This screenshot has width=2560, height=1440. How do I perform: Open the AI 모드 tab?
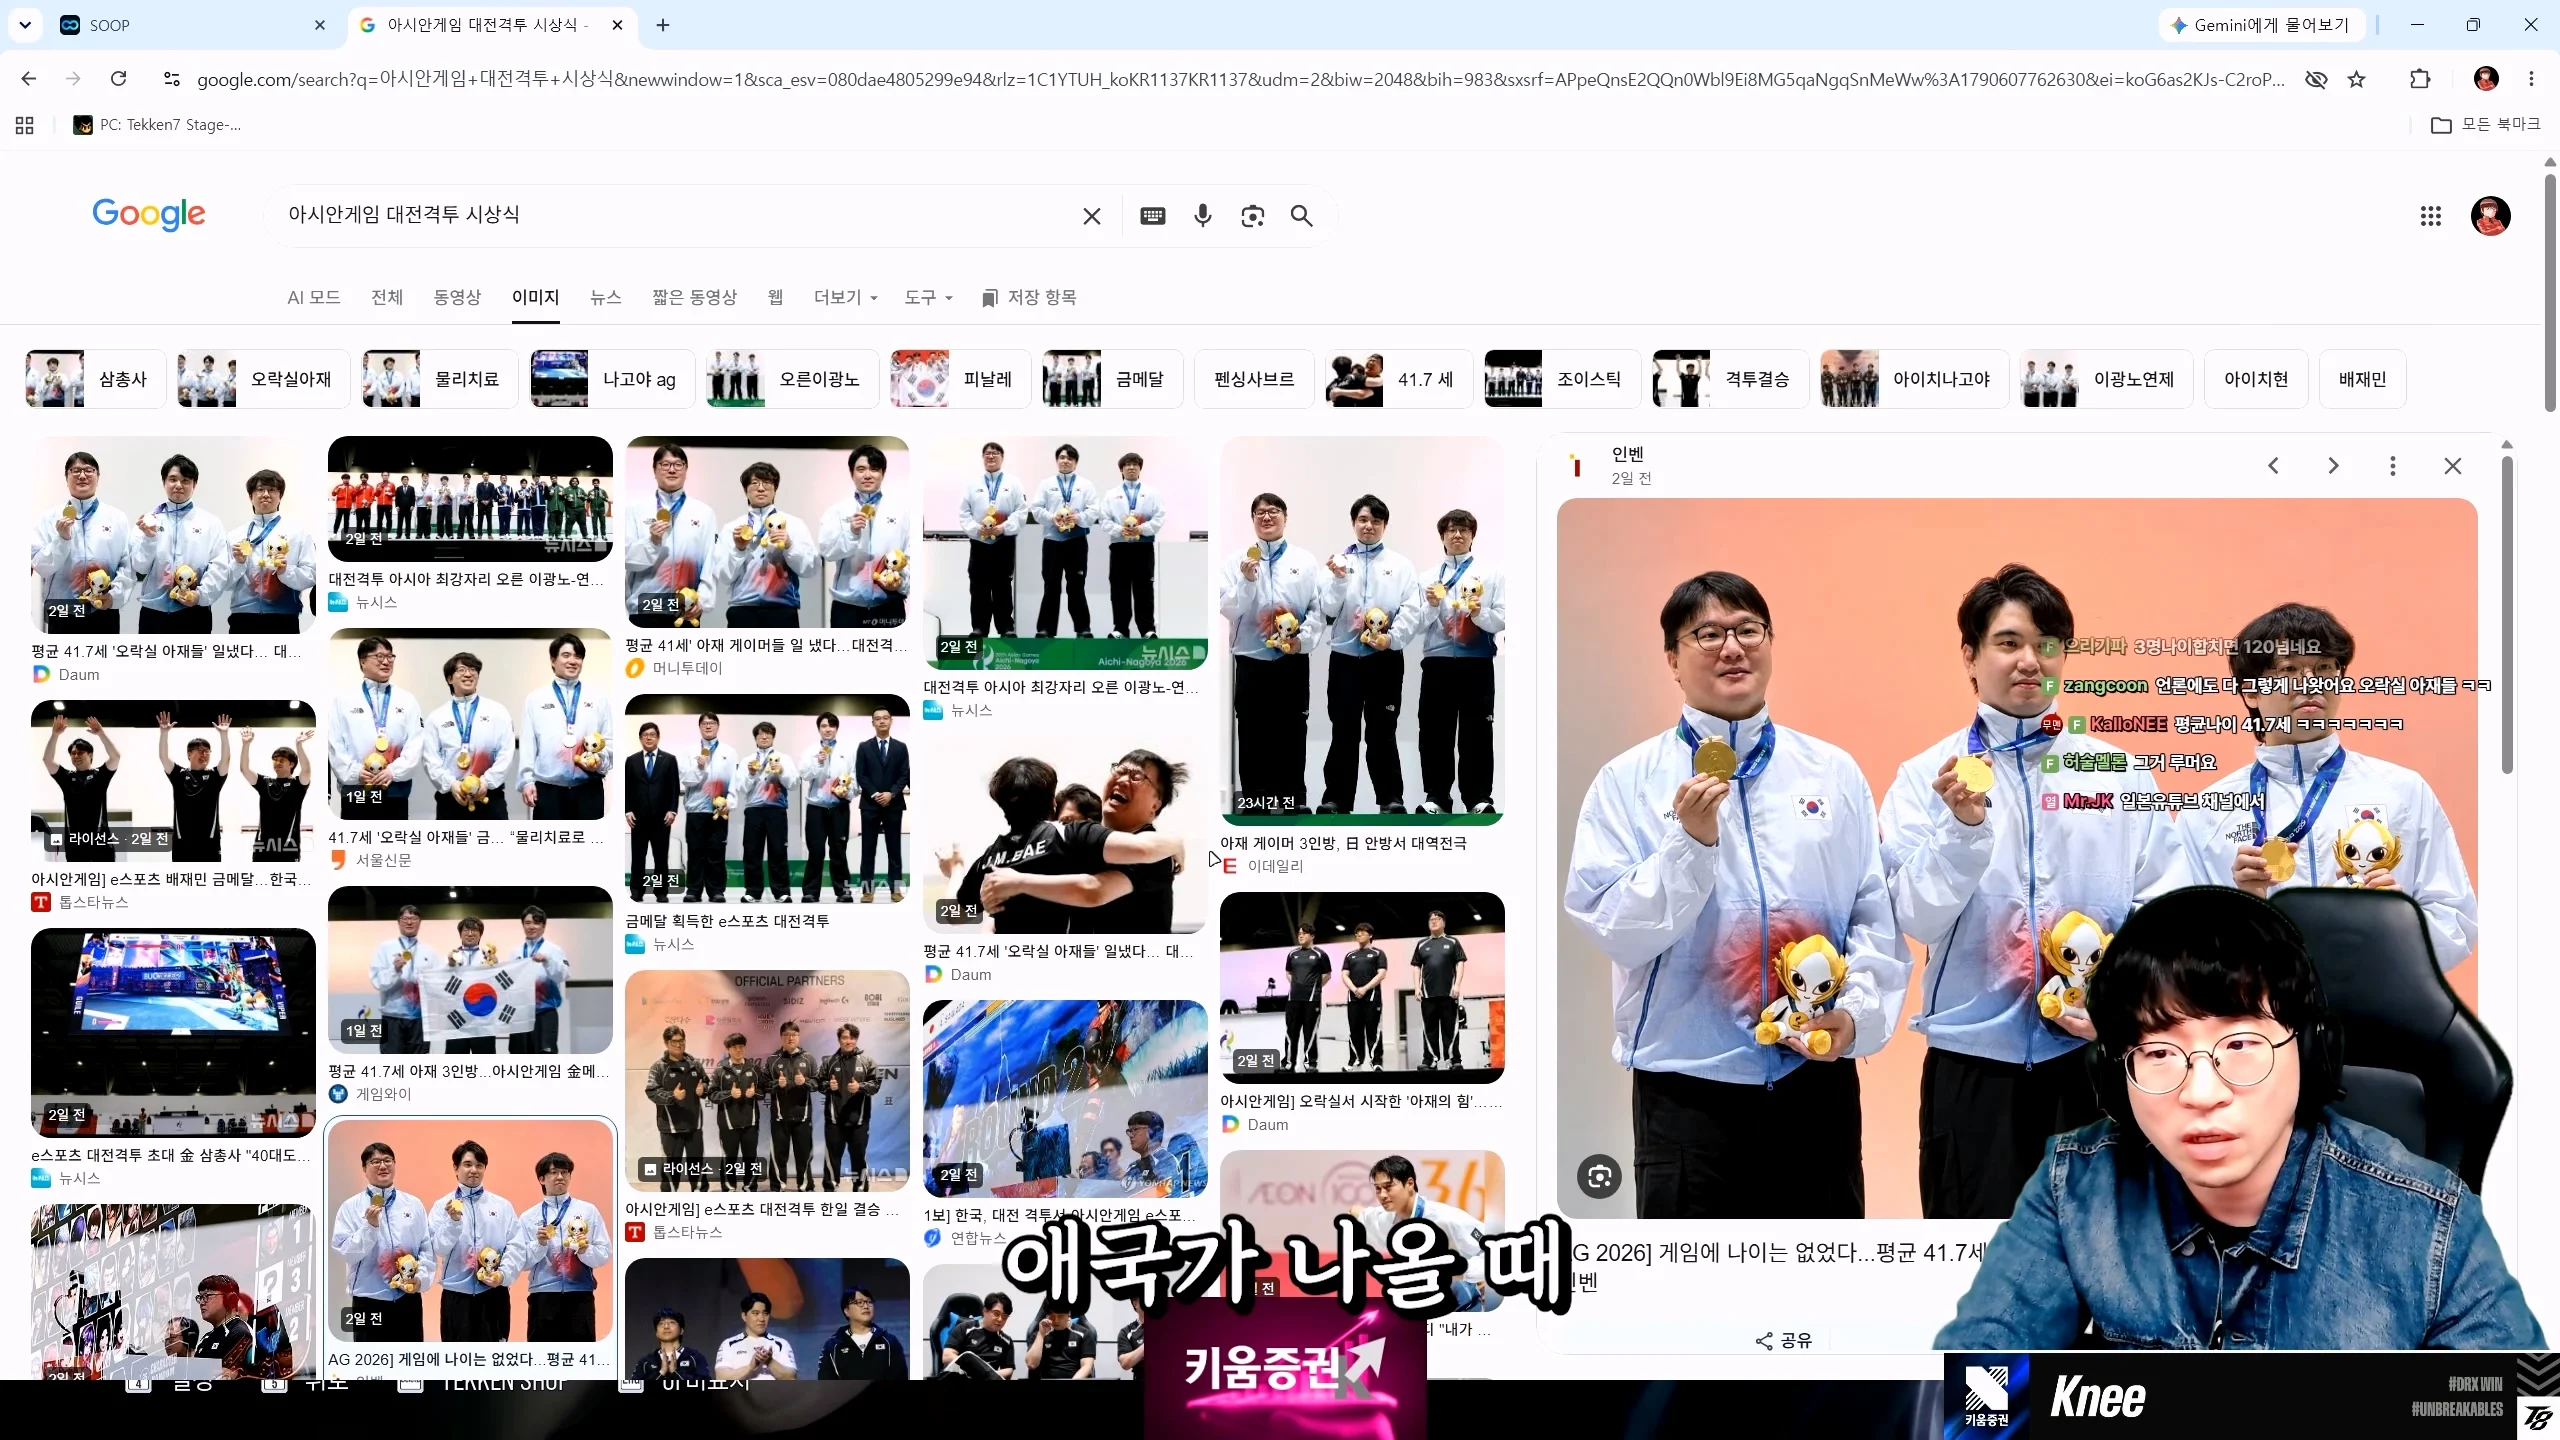[314, 297]
